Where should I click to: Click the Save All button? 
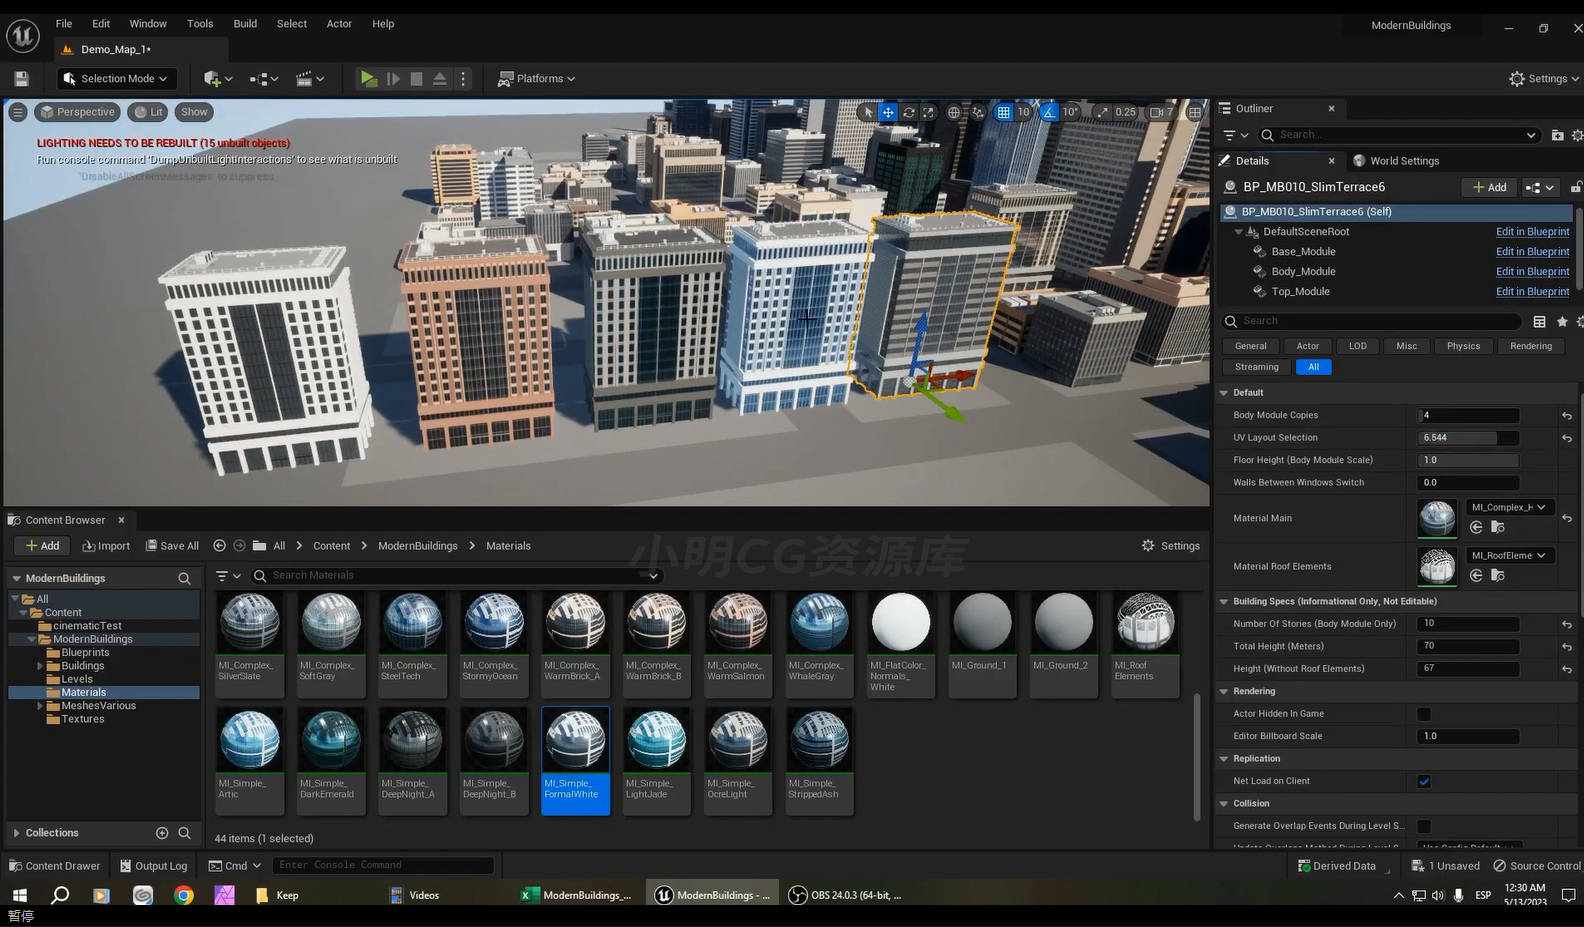(172, 546)
